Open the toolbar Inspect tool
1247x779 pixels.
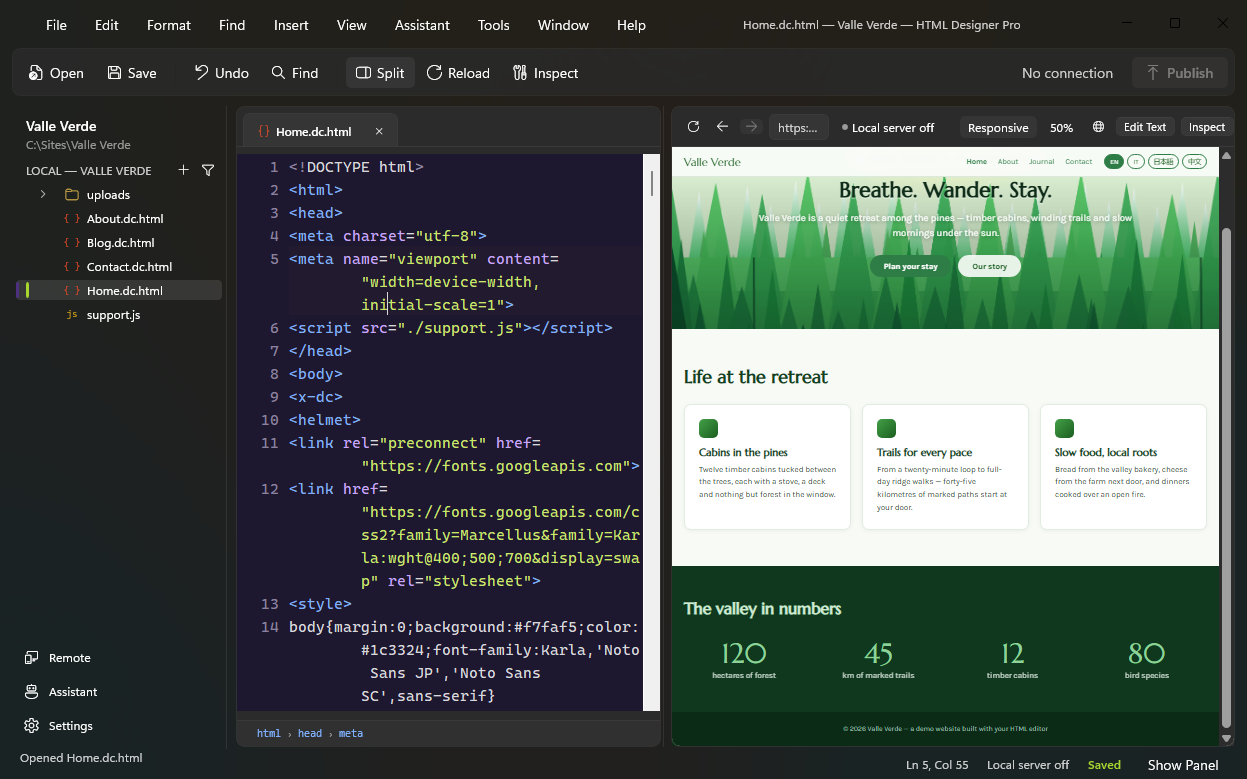click(x=545, y=73)
